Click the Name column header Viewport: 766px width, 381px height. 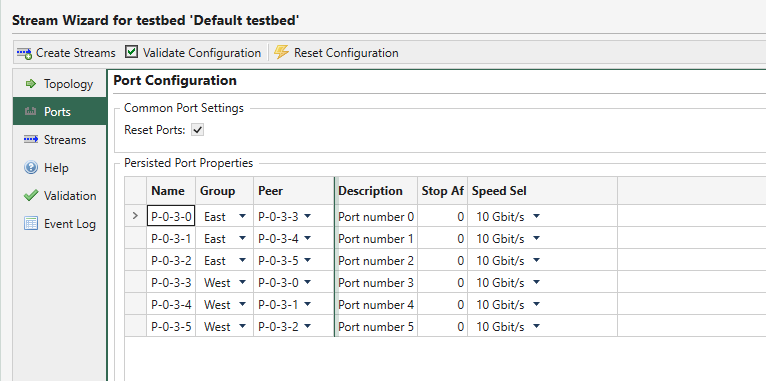click(x=171, y=191)
